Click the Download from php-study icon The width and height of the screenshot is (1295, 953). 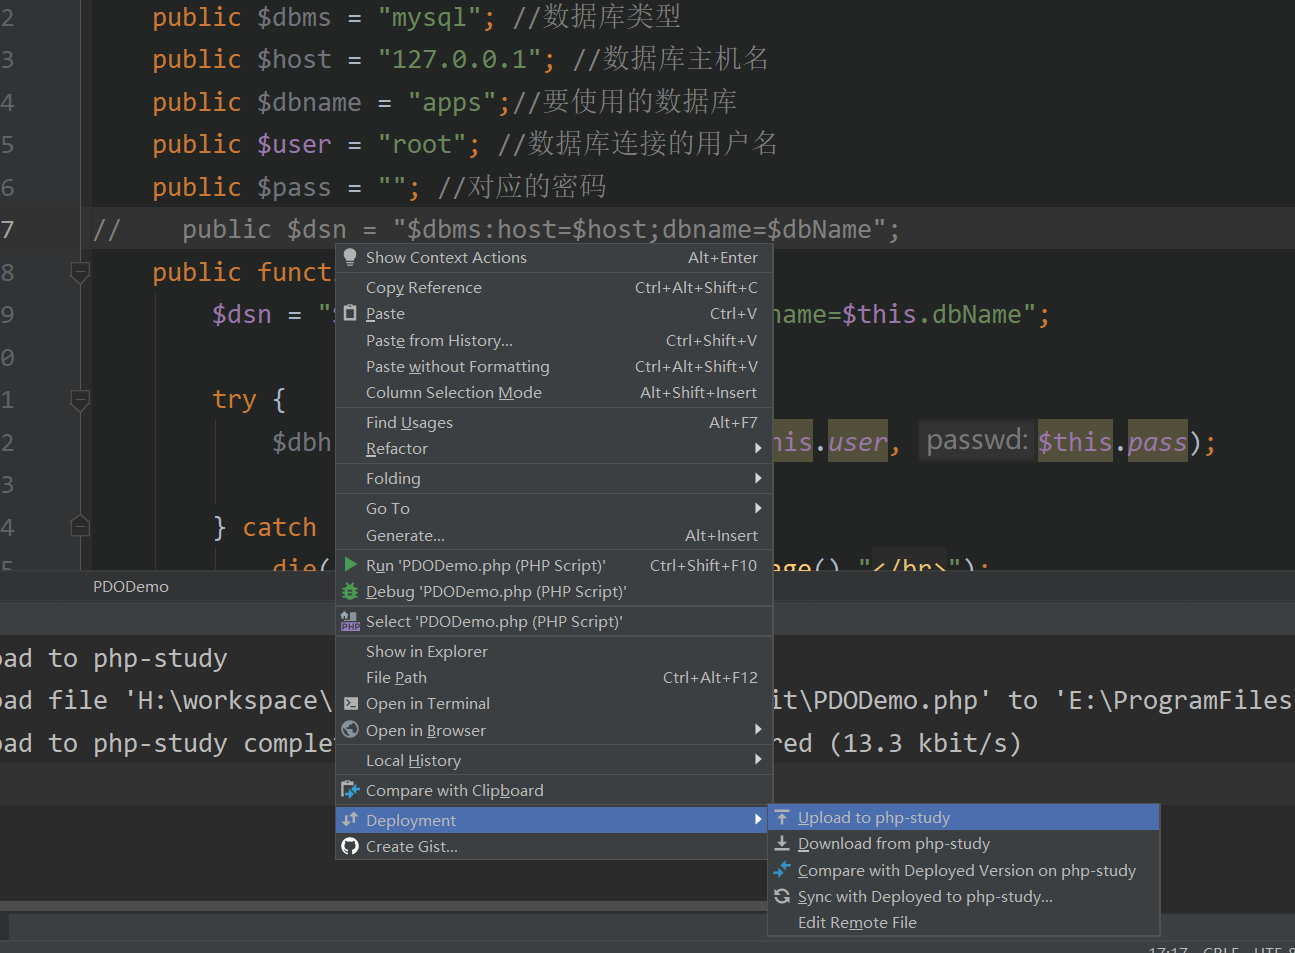tap(782, 843)
